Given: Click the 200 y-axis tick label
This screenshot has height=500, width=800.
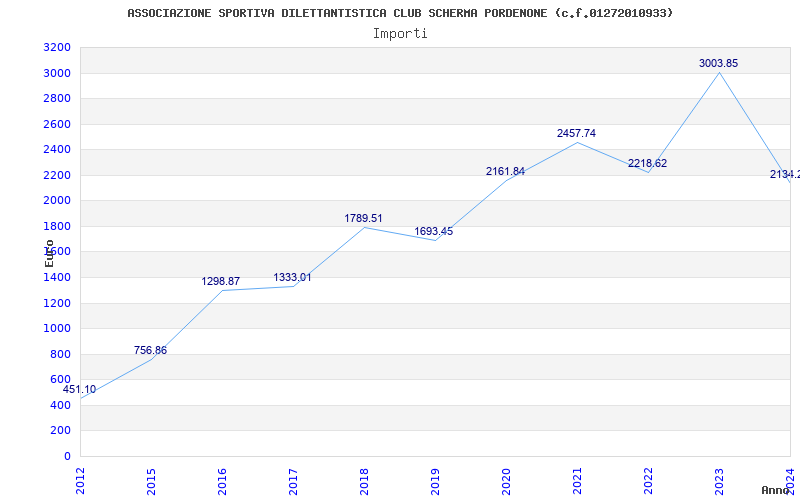Looking at the screenshot, I should tap(61, 431).
